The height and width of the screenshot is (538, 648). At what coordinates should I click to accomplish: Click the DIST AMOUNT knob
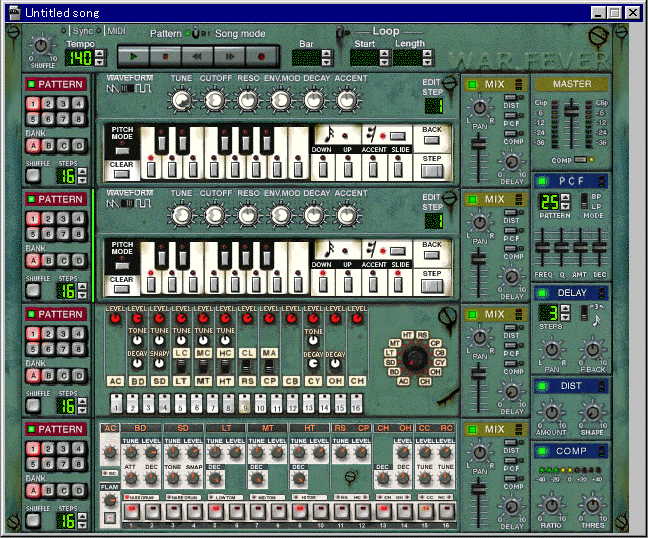coord(552,412)
